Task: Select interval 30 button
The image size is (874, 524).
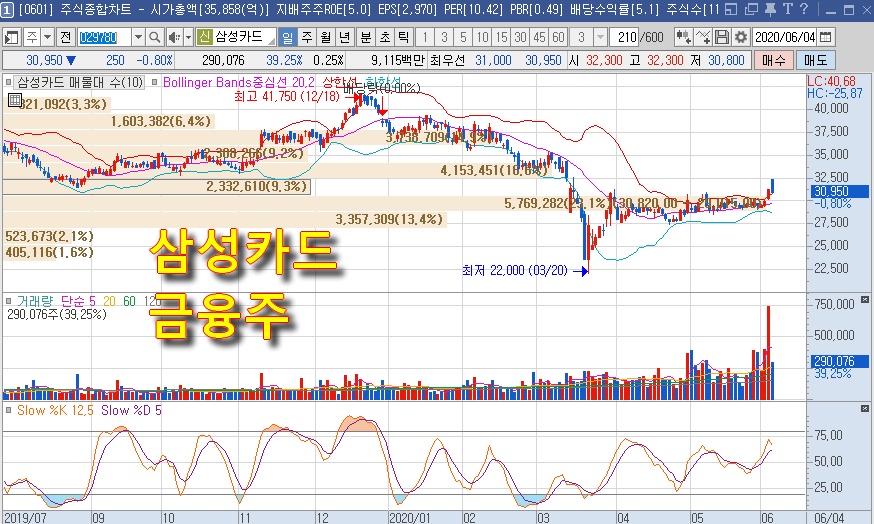Action: pos(520,37)
